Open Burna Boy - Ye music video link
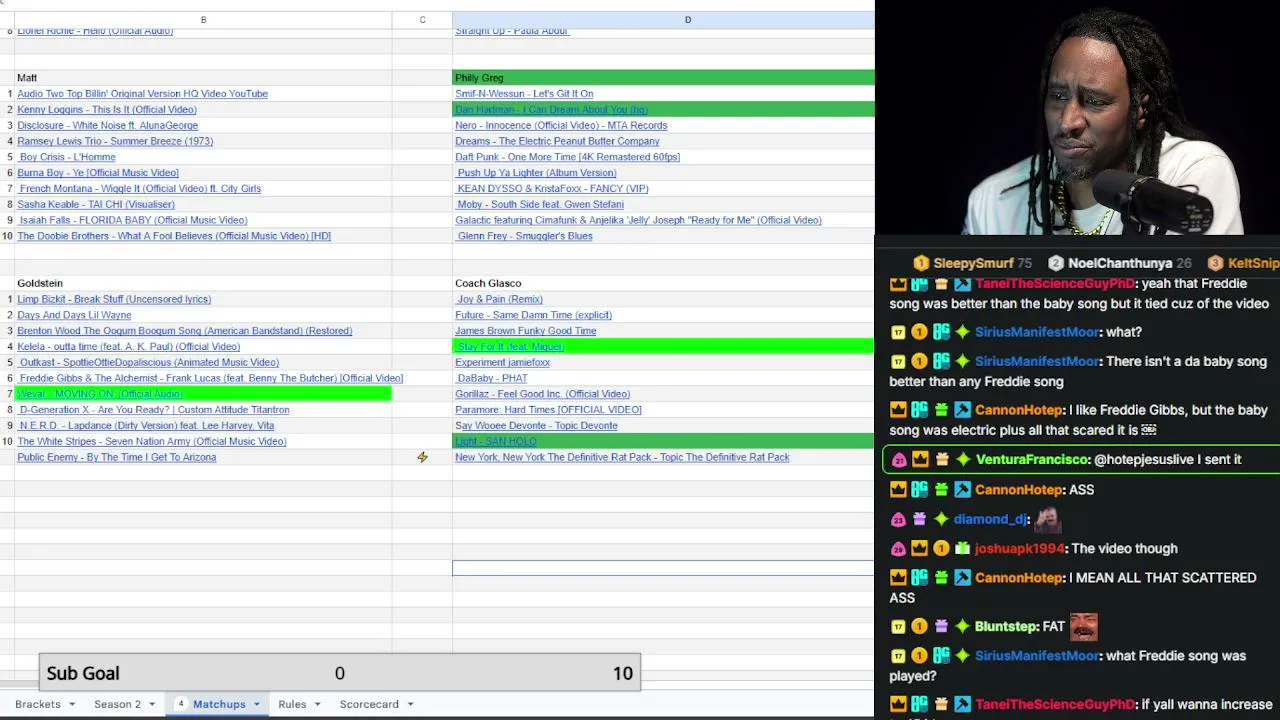 coord(98,173)
